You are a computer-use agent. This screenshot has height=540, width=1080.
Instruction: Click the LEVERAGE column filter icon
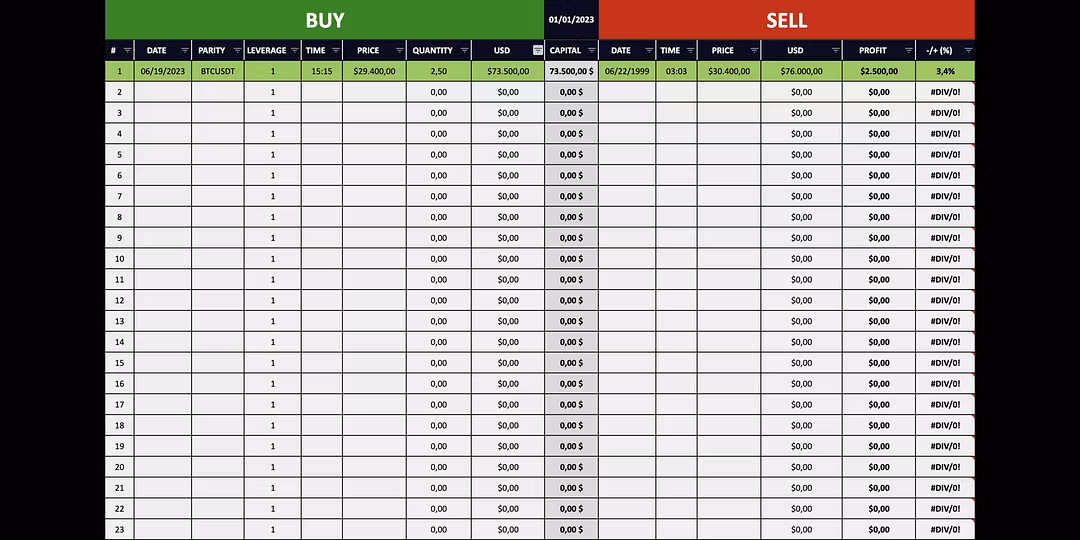[294, 50]
